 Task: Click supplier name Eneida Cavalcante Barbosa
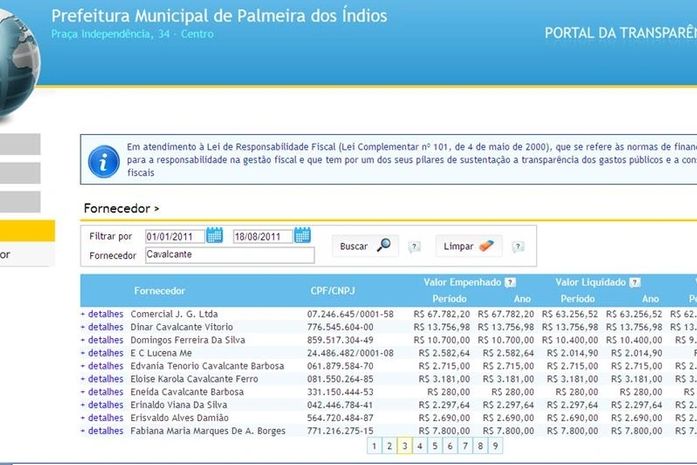point(187,392)
